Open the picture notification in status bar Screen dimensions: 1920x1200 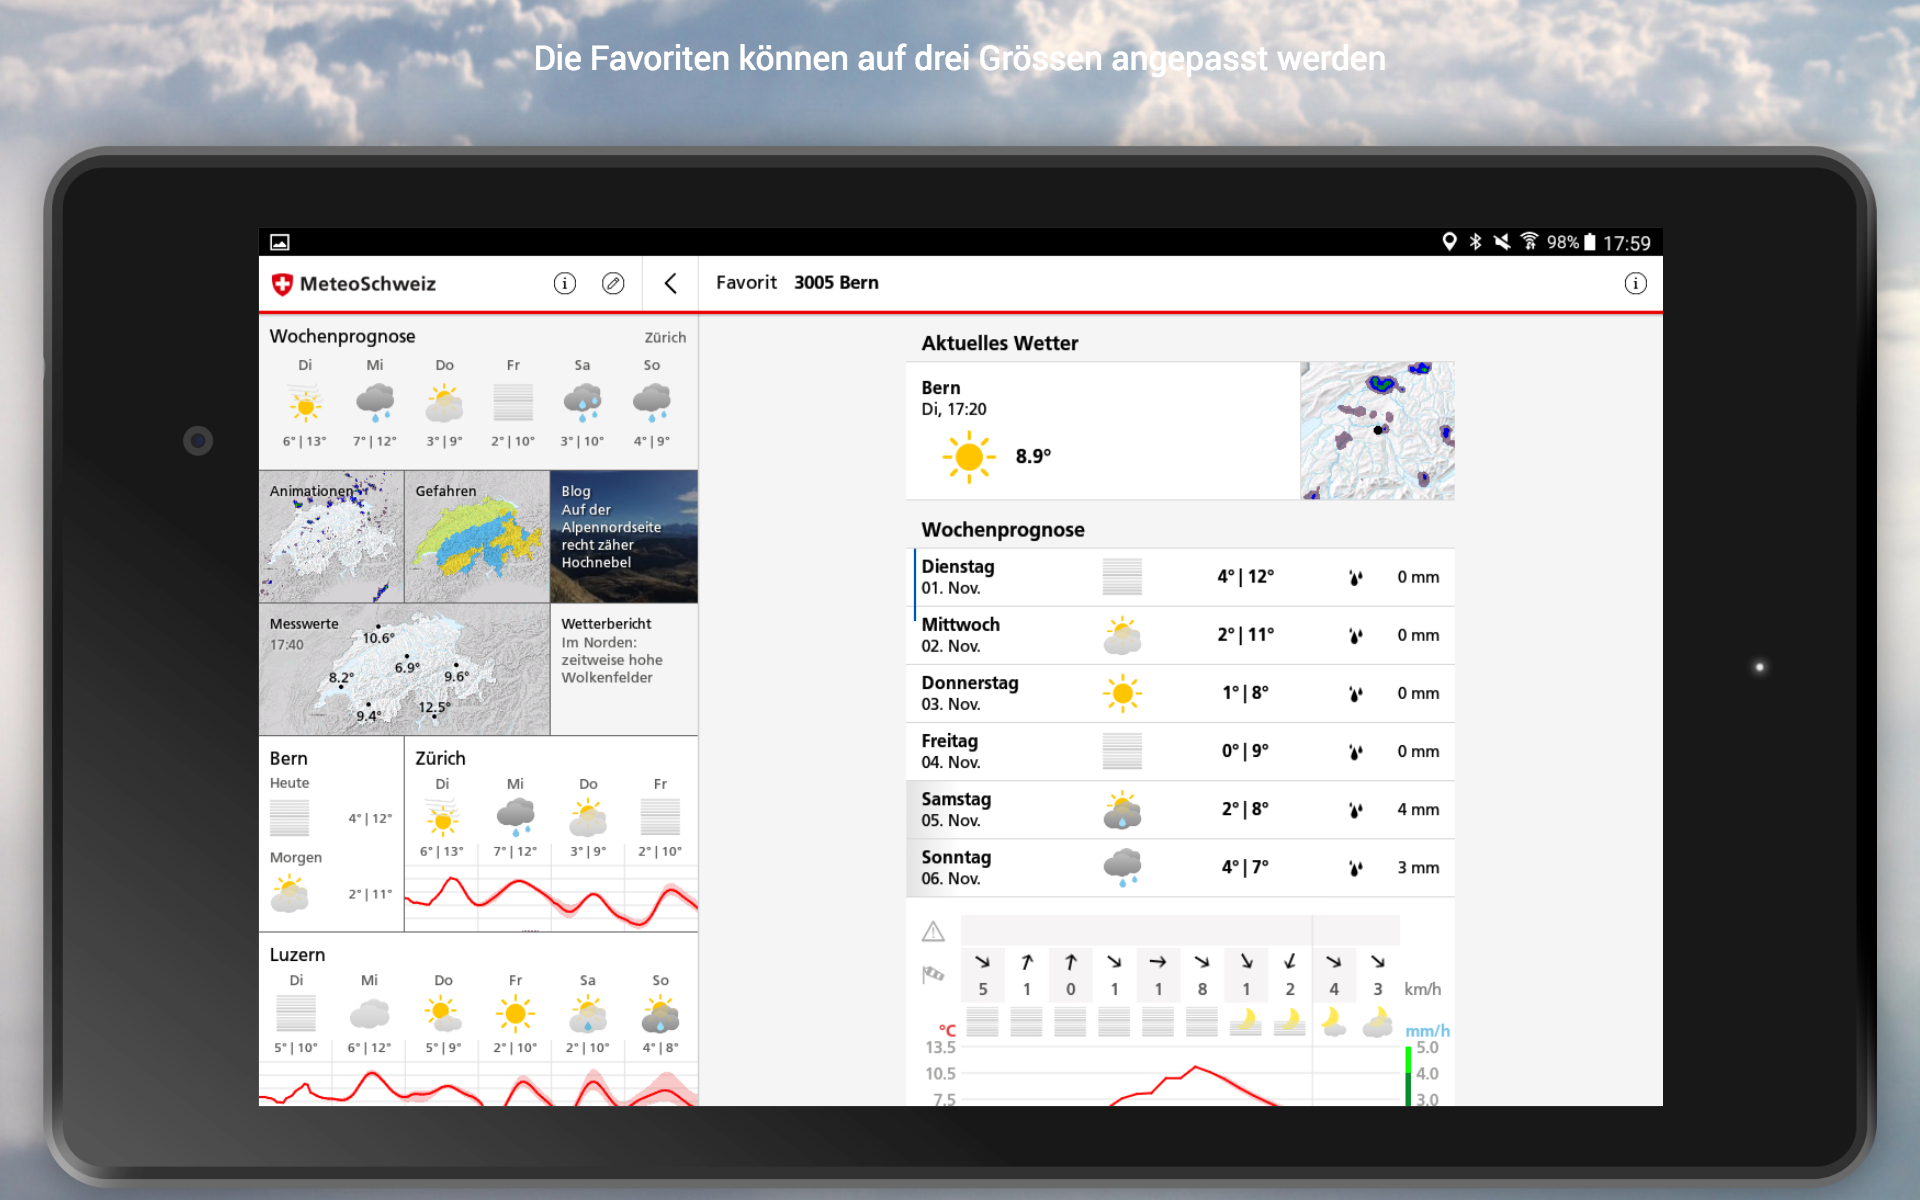pyautogui.click(x=280, y=242)
